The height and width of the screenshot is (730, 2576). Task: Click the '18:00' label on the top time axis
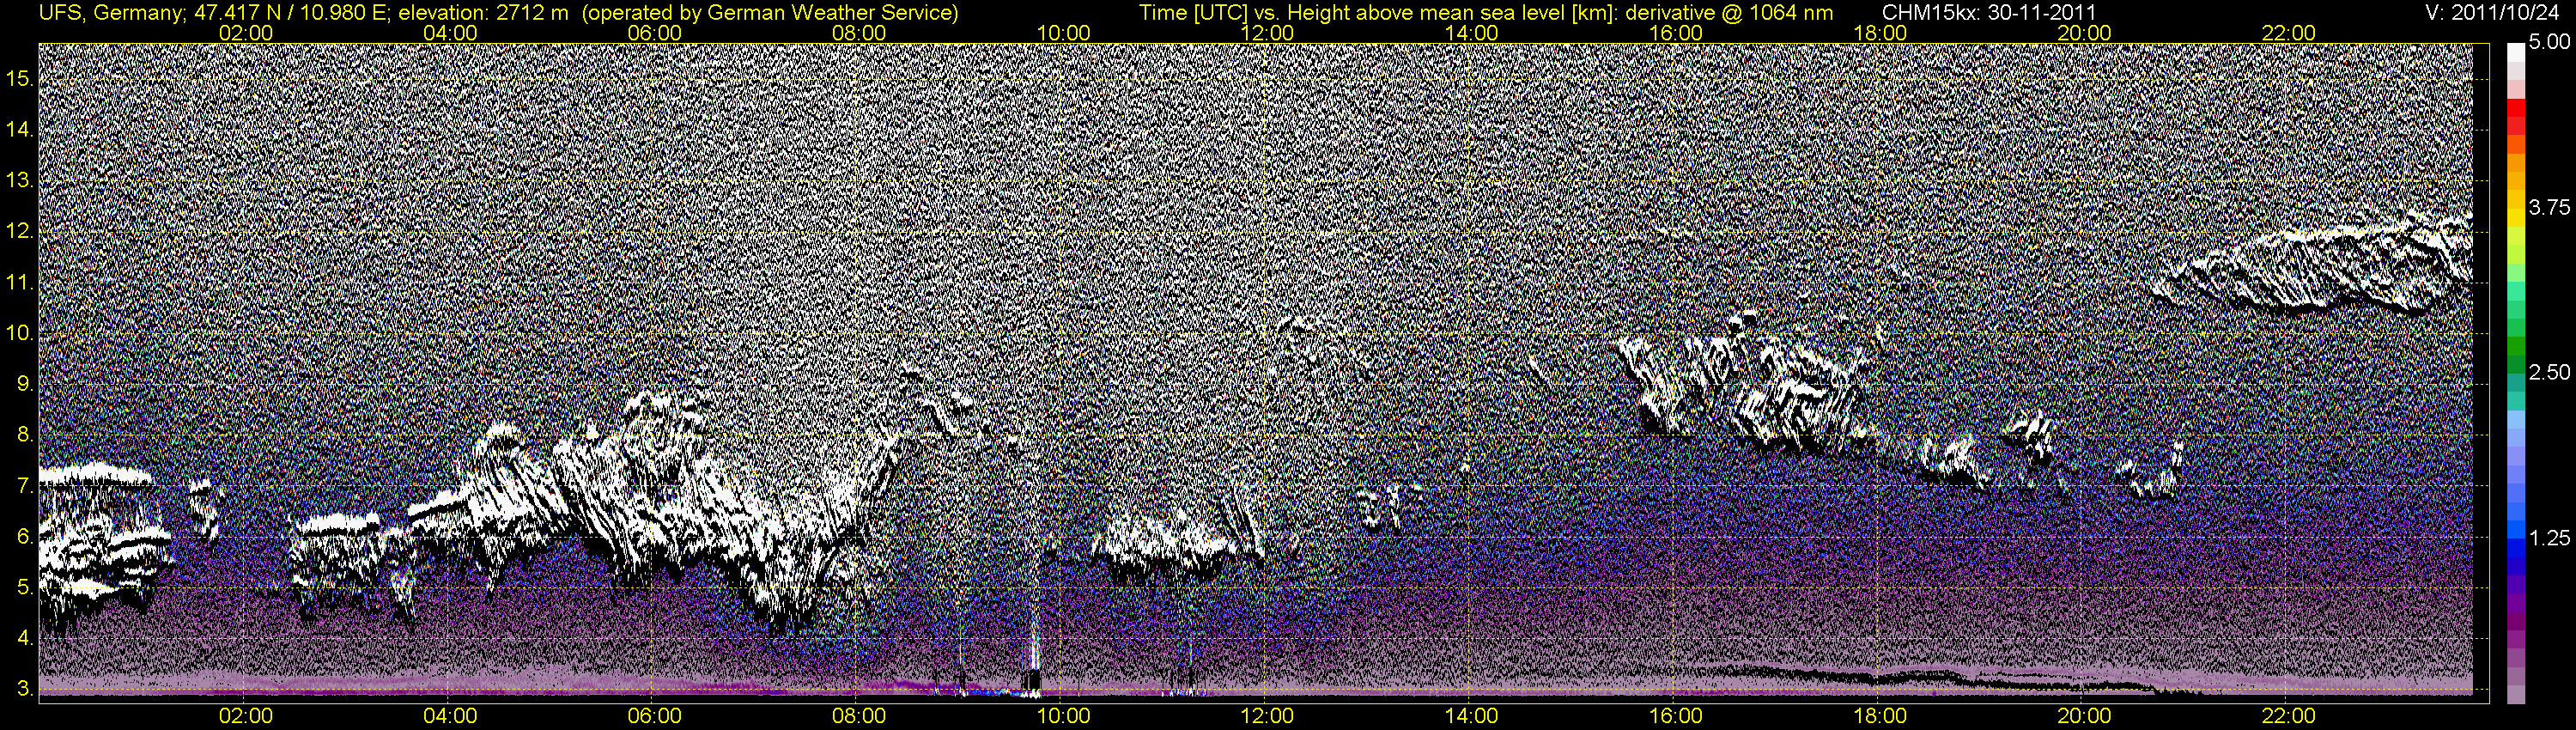click(x=1880, y=33)
